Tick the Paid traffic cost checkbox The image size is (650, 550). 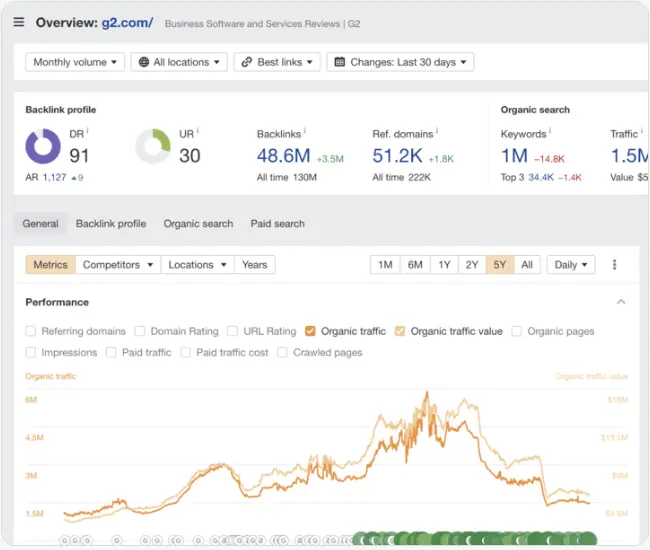point(187,352)
